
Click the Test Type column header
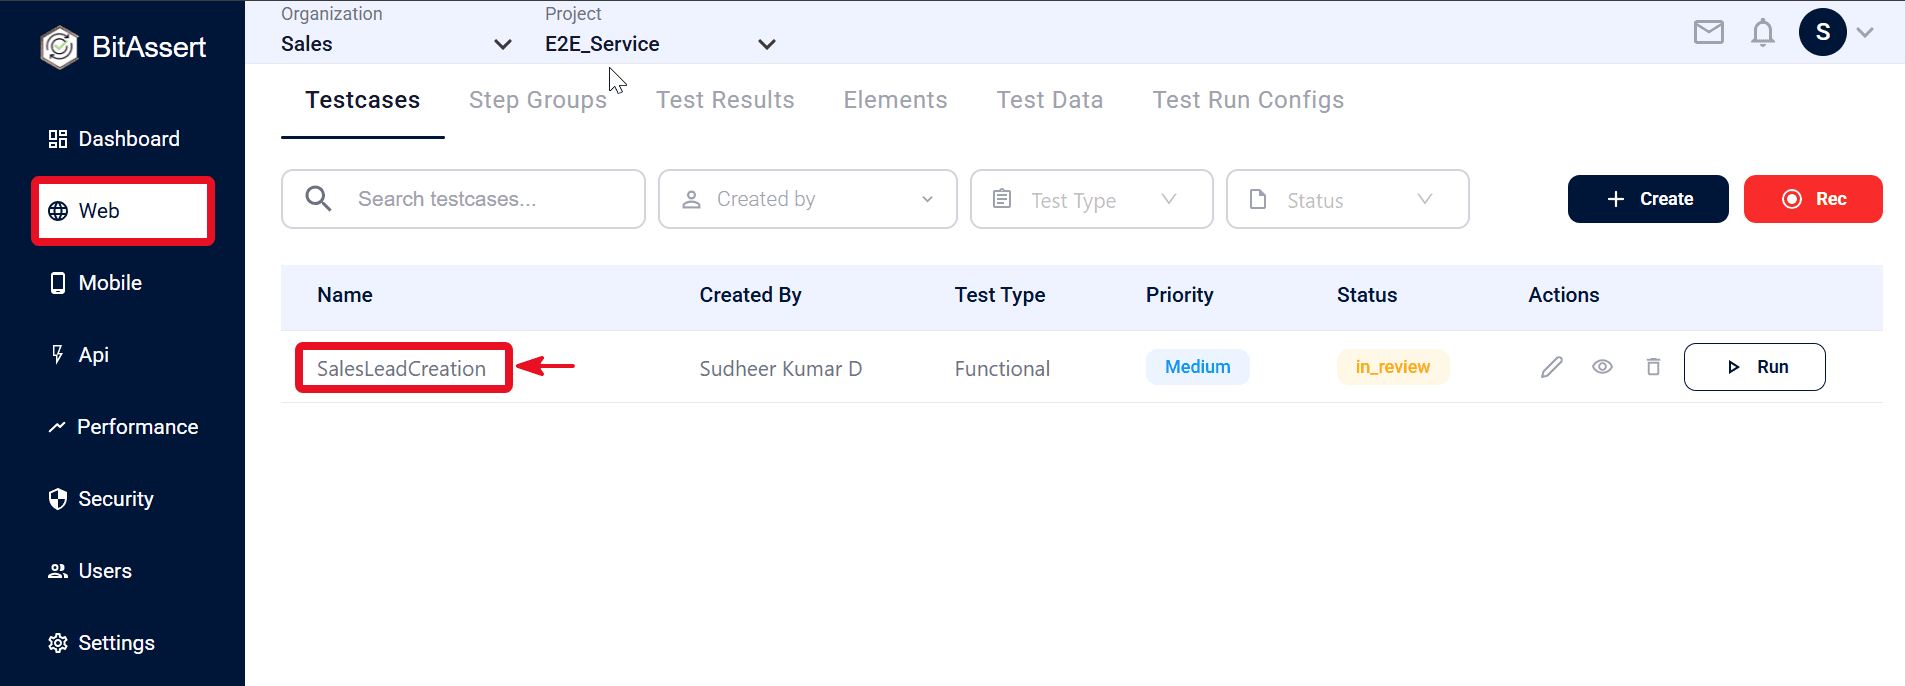pos(1000,295)
